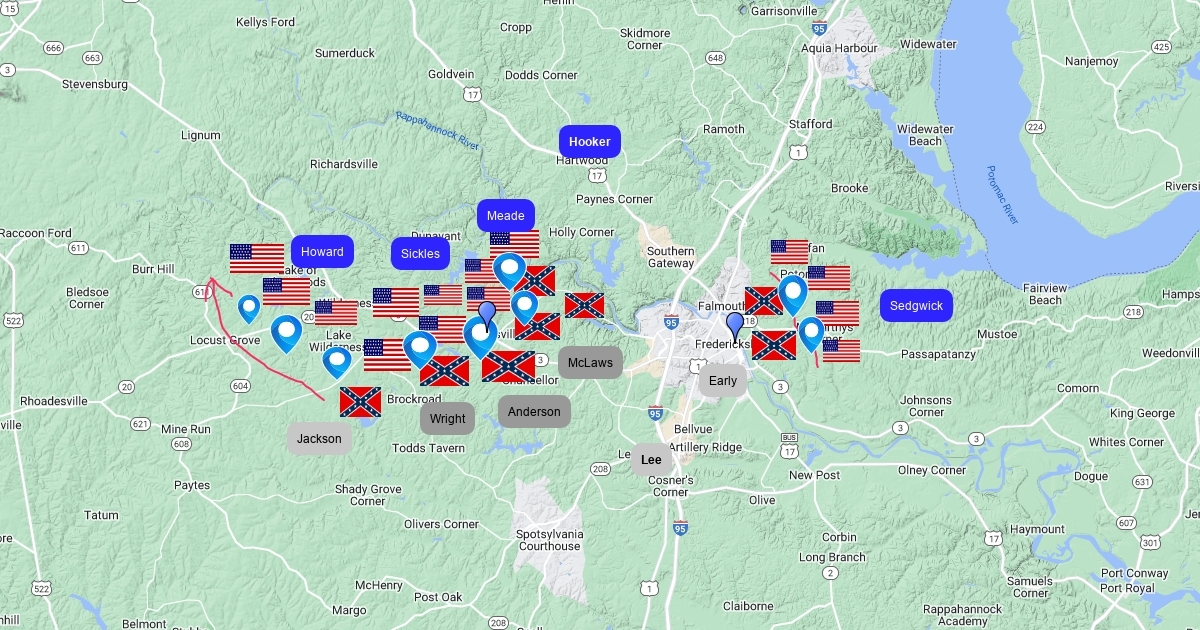The image size is (1200, 630).
Task: Select the blue pin at Lake Wilderness
Action: (337, 360)
